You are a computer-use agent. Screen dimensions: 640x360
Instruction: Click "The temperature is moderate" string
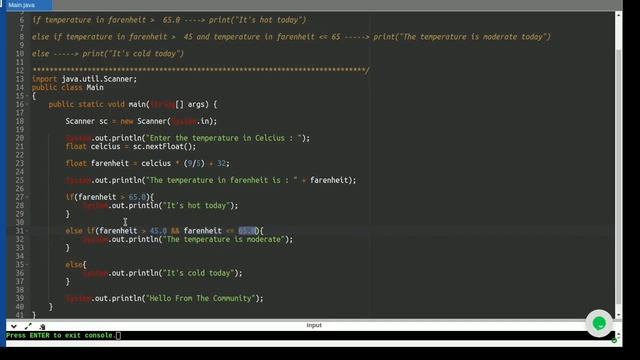point(224,240)
